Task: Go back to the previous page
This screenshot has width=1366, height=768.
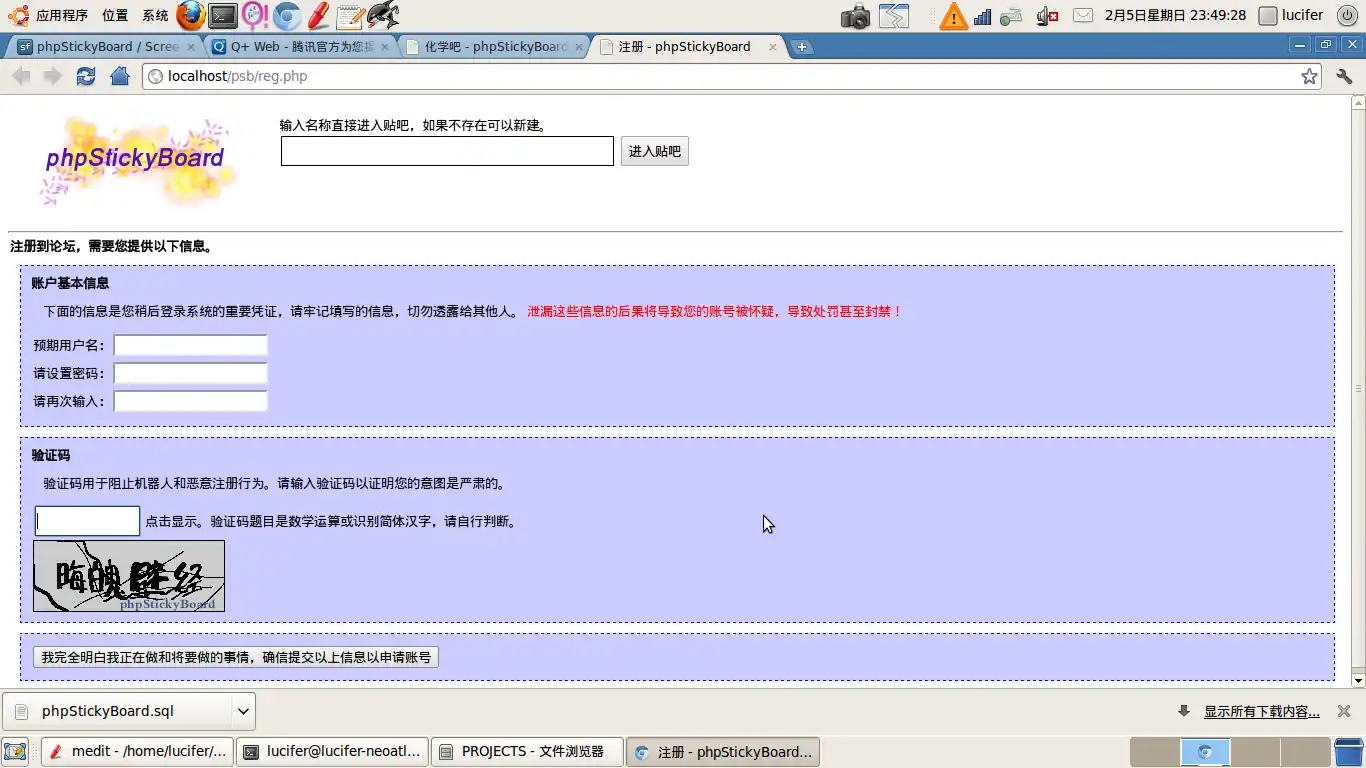Action: [x=21, y=76]
